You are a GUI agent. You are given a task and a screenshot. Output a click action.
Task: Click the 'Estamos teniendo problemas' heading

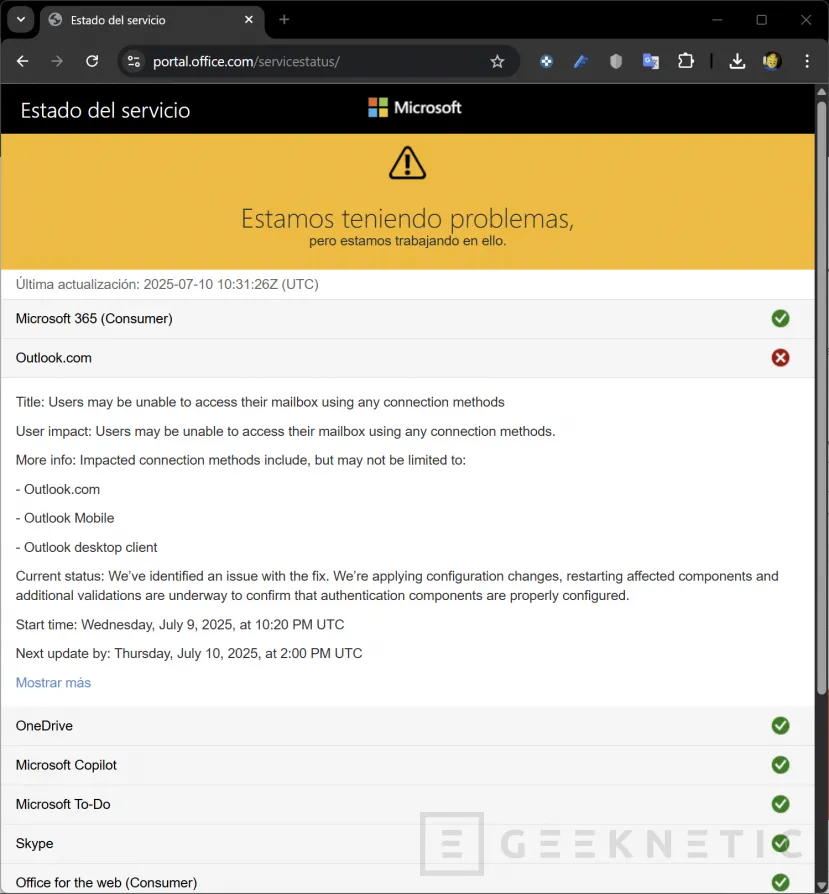coord(407,218)
